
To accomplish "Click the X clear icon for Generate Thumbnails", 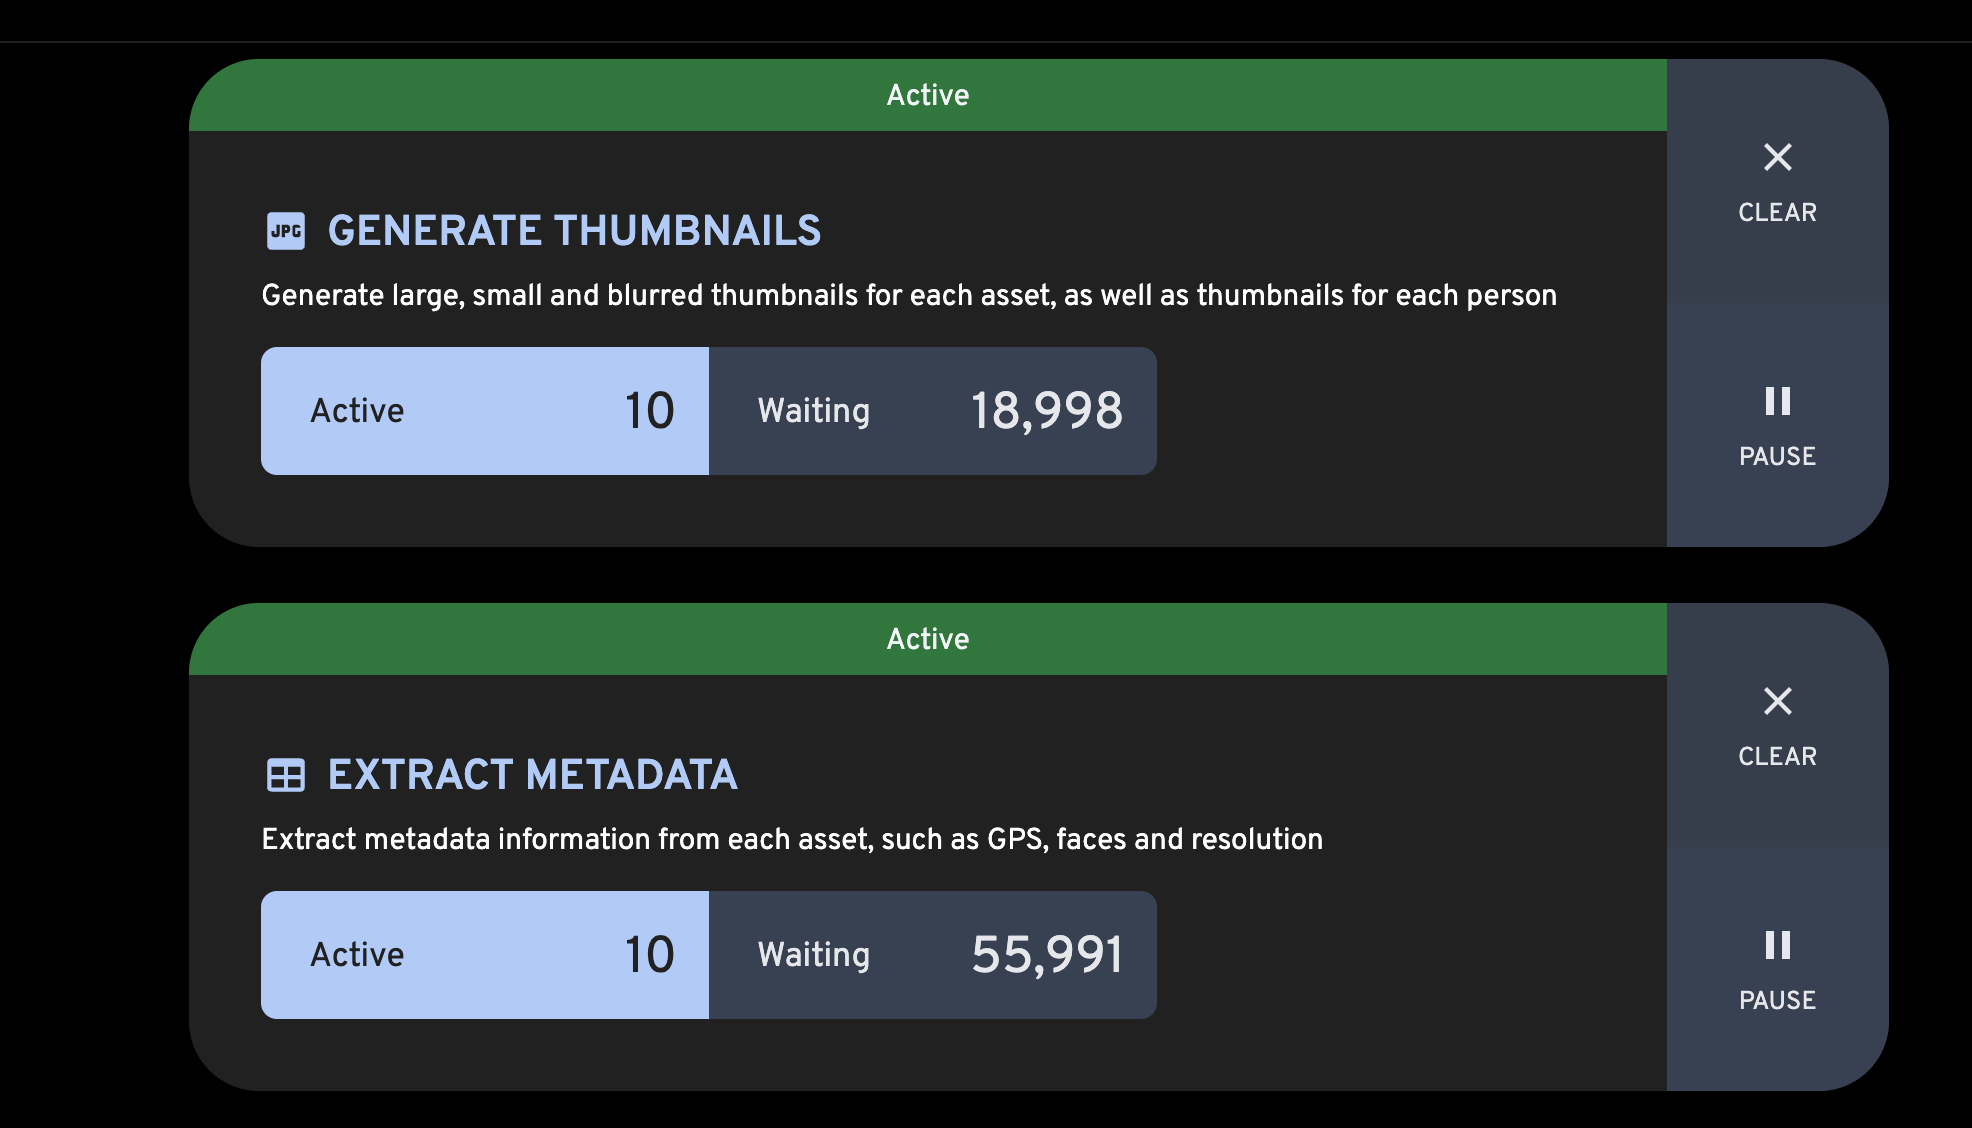I will pyautogui.click(x=1777, y=157).
